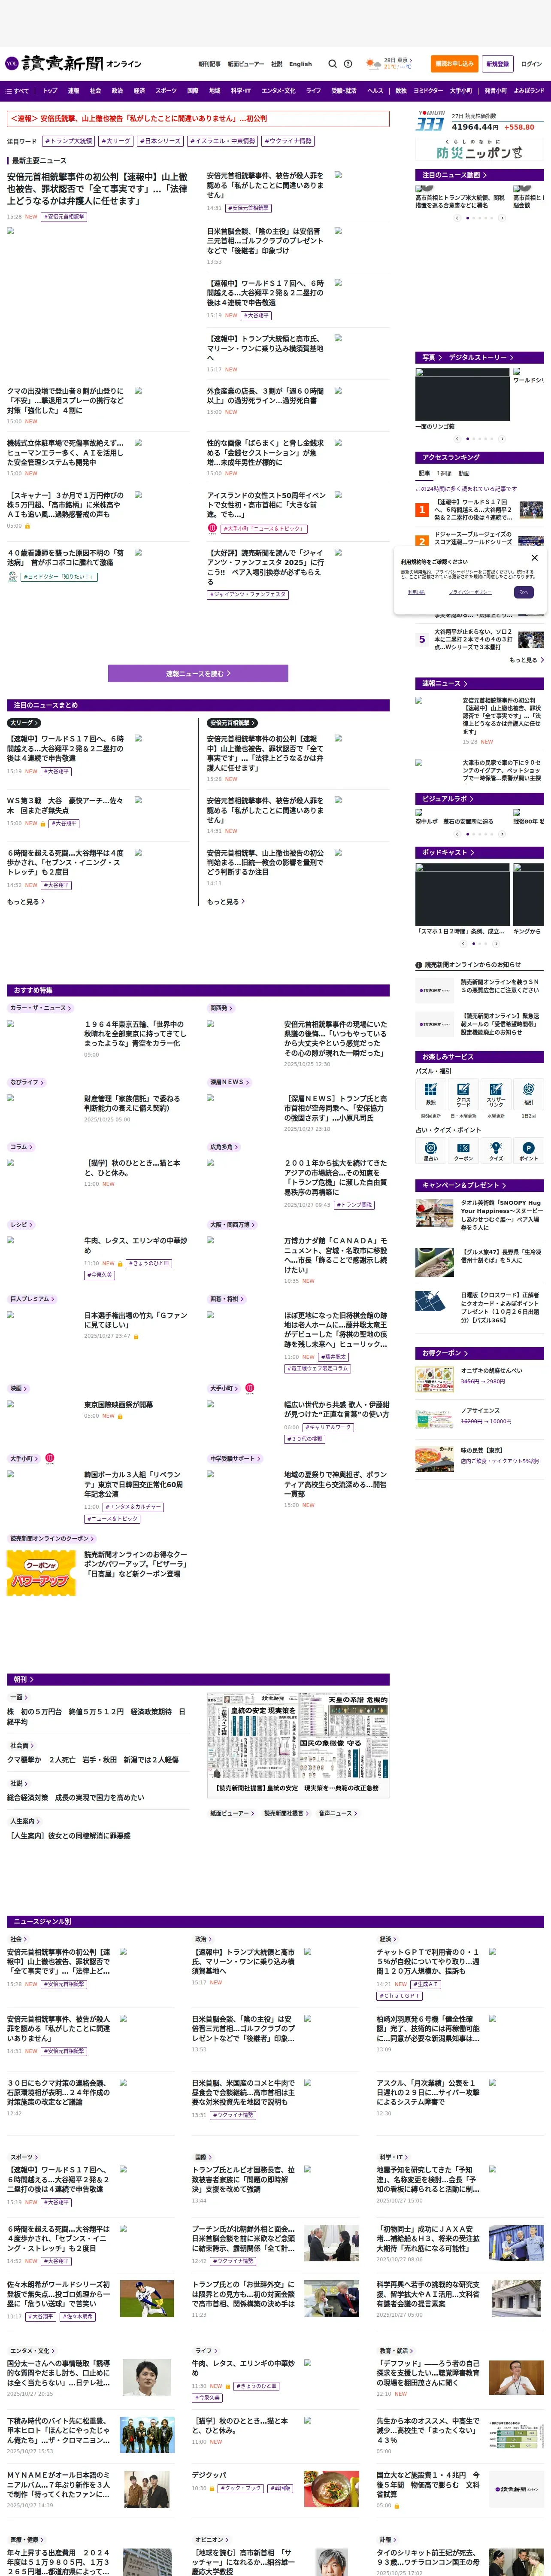Click 大リーグ category label in まとめ

tap(24, 723)
